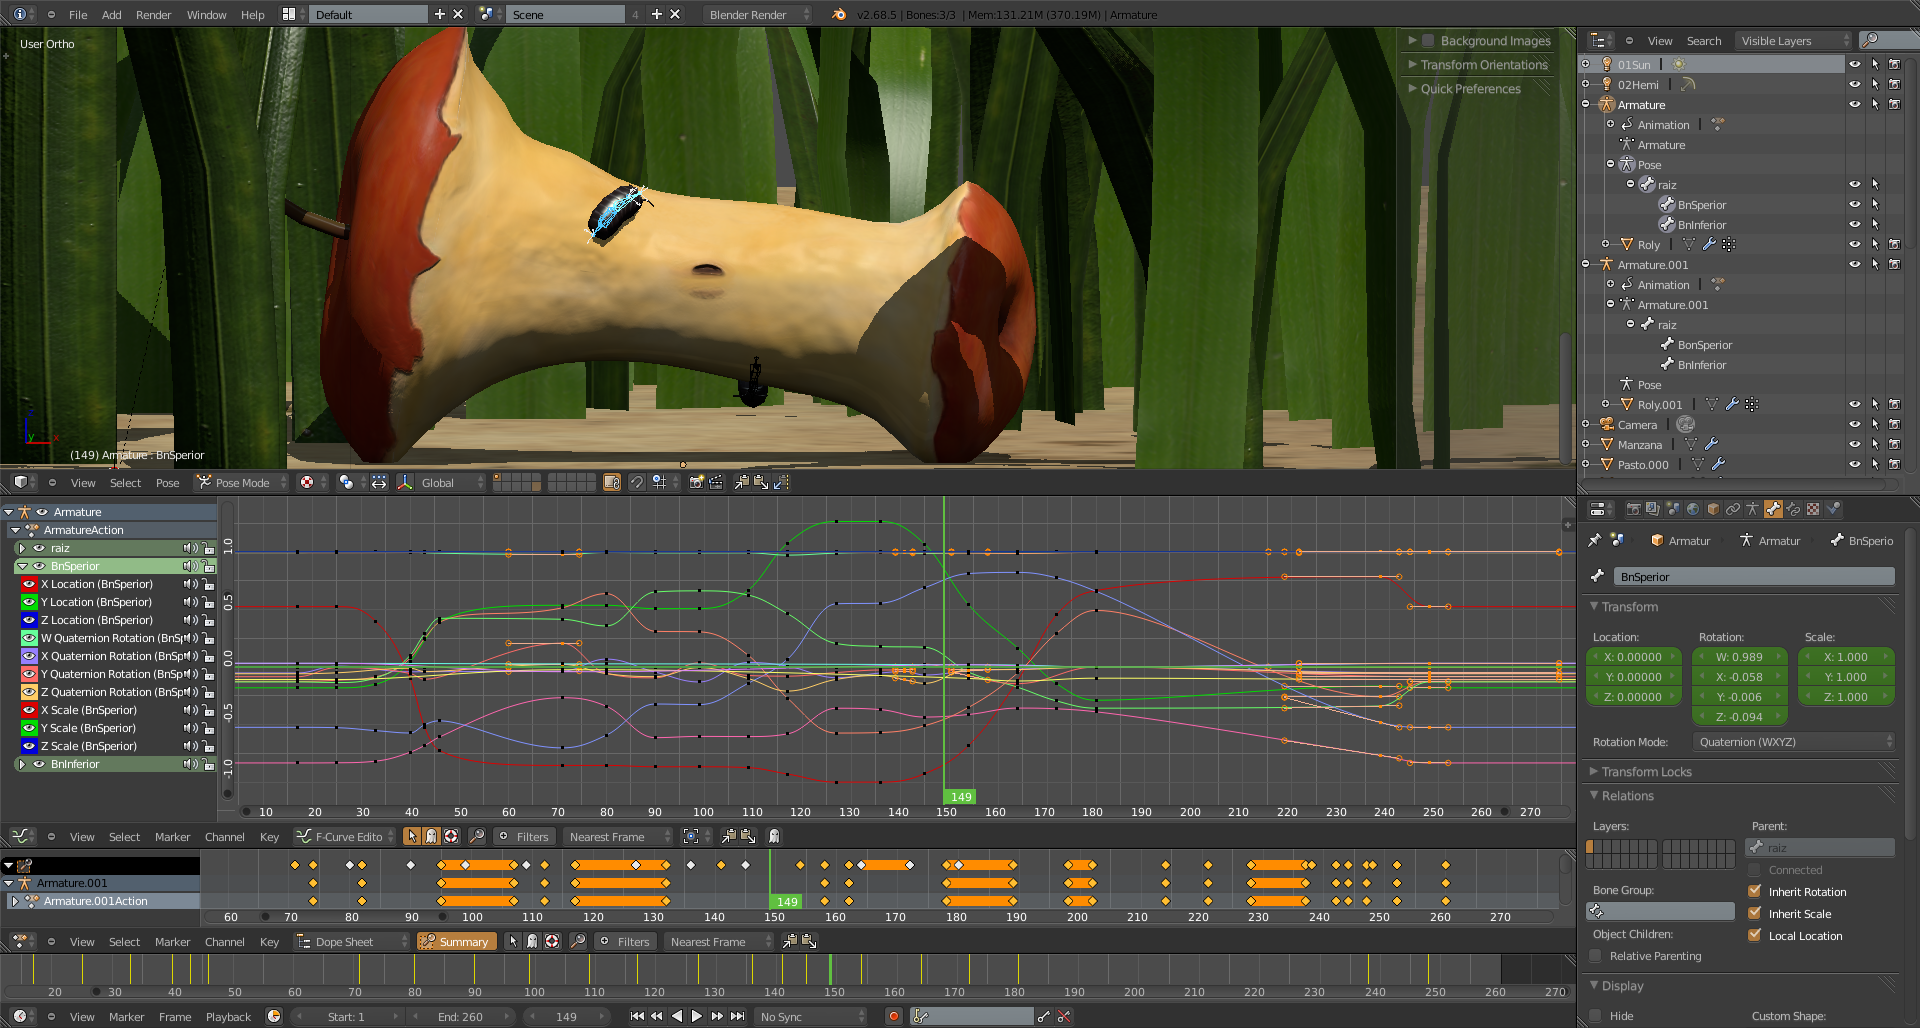This screenshot has height=1028, width=1920.
Task: Pin the properties editor context
Action: click(1595, 540)
